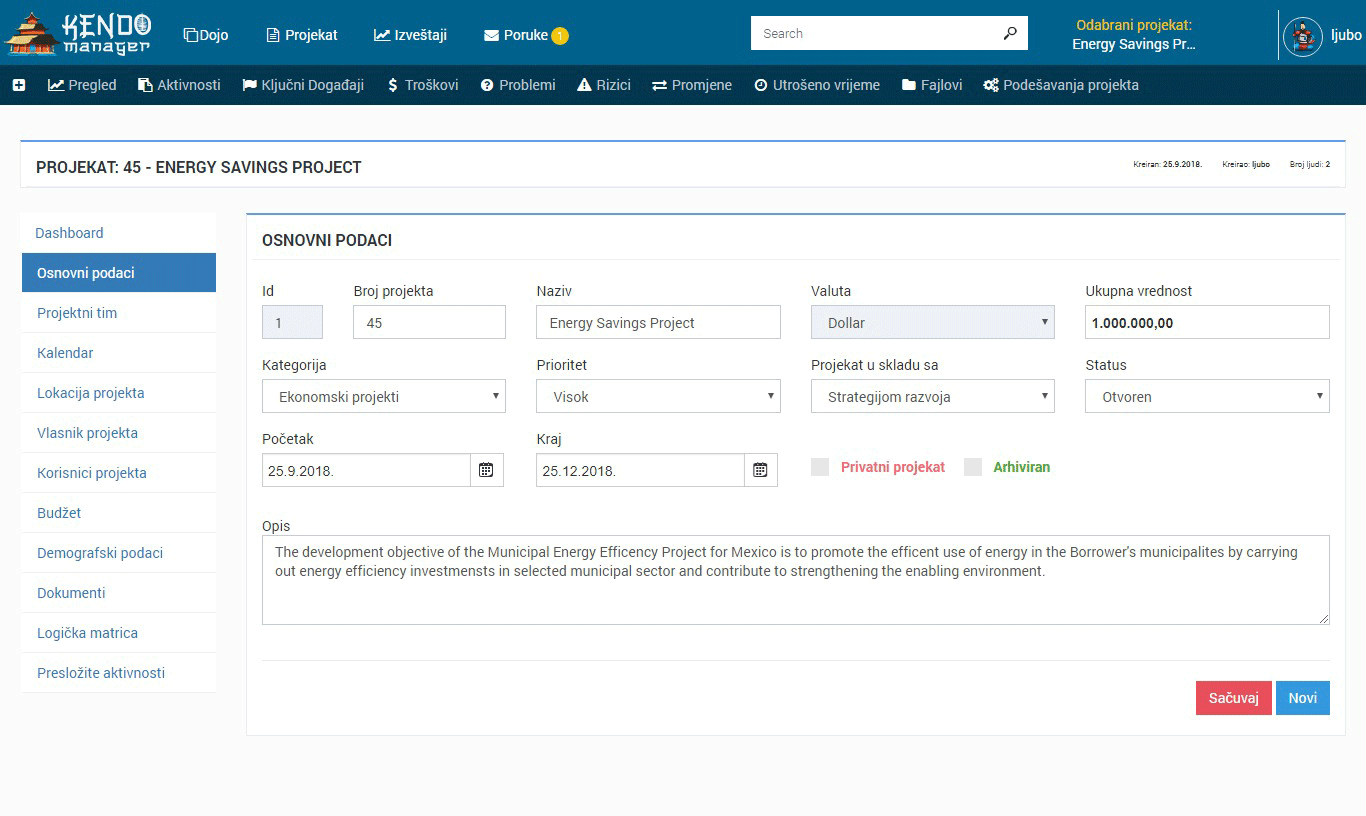Select Osnovni podaci sidebar item

pyautogui.click(x=119, y=273)
